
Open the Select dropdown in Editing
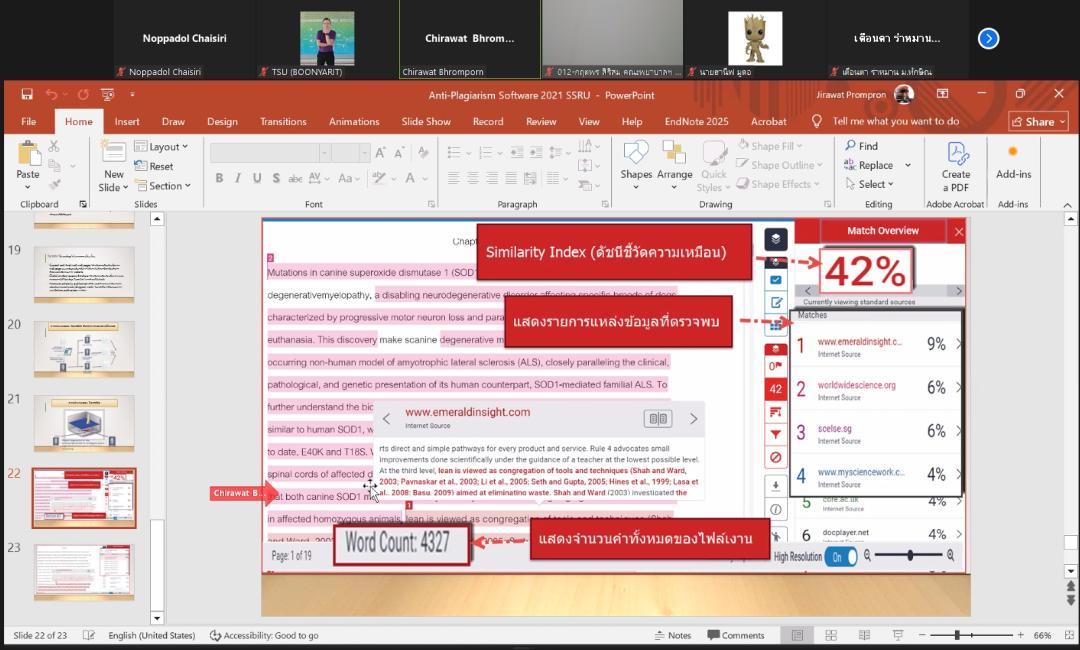pos(870,184)
